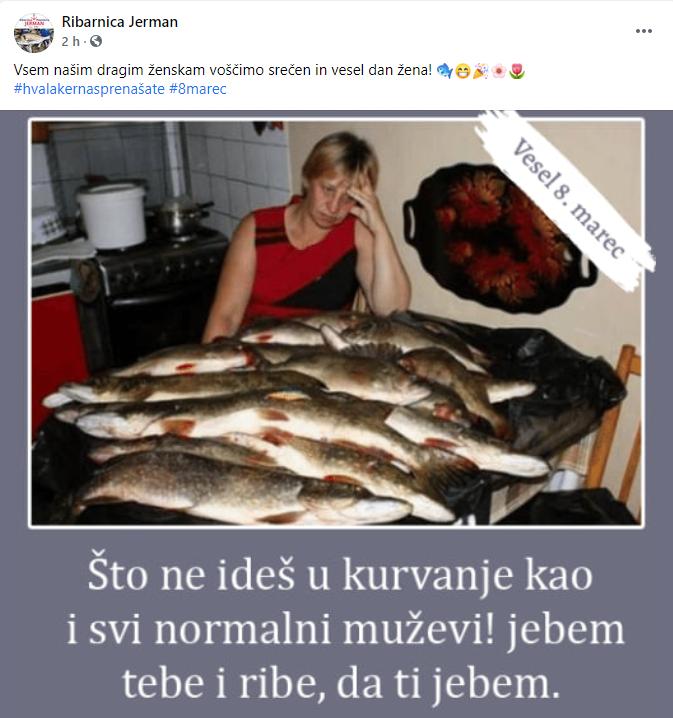Viewport: 673px width, 718px height.
Task: Click the grinning face emoji
Action: (x=463, y=71)
